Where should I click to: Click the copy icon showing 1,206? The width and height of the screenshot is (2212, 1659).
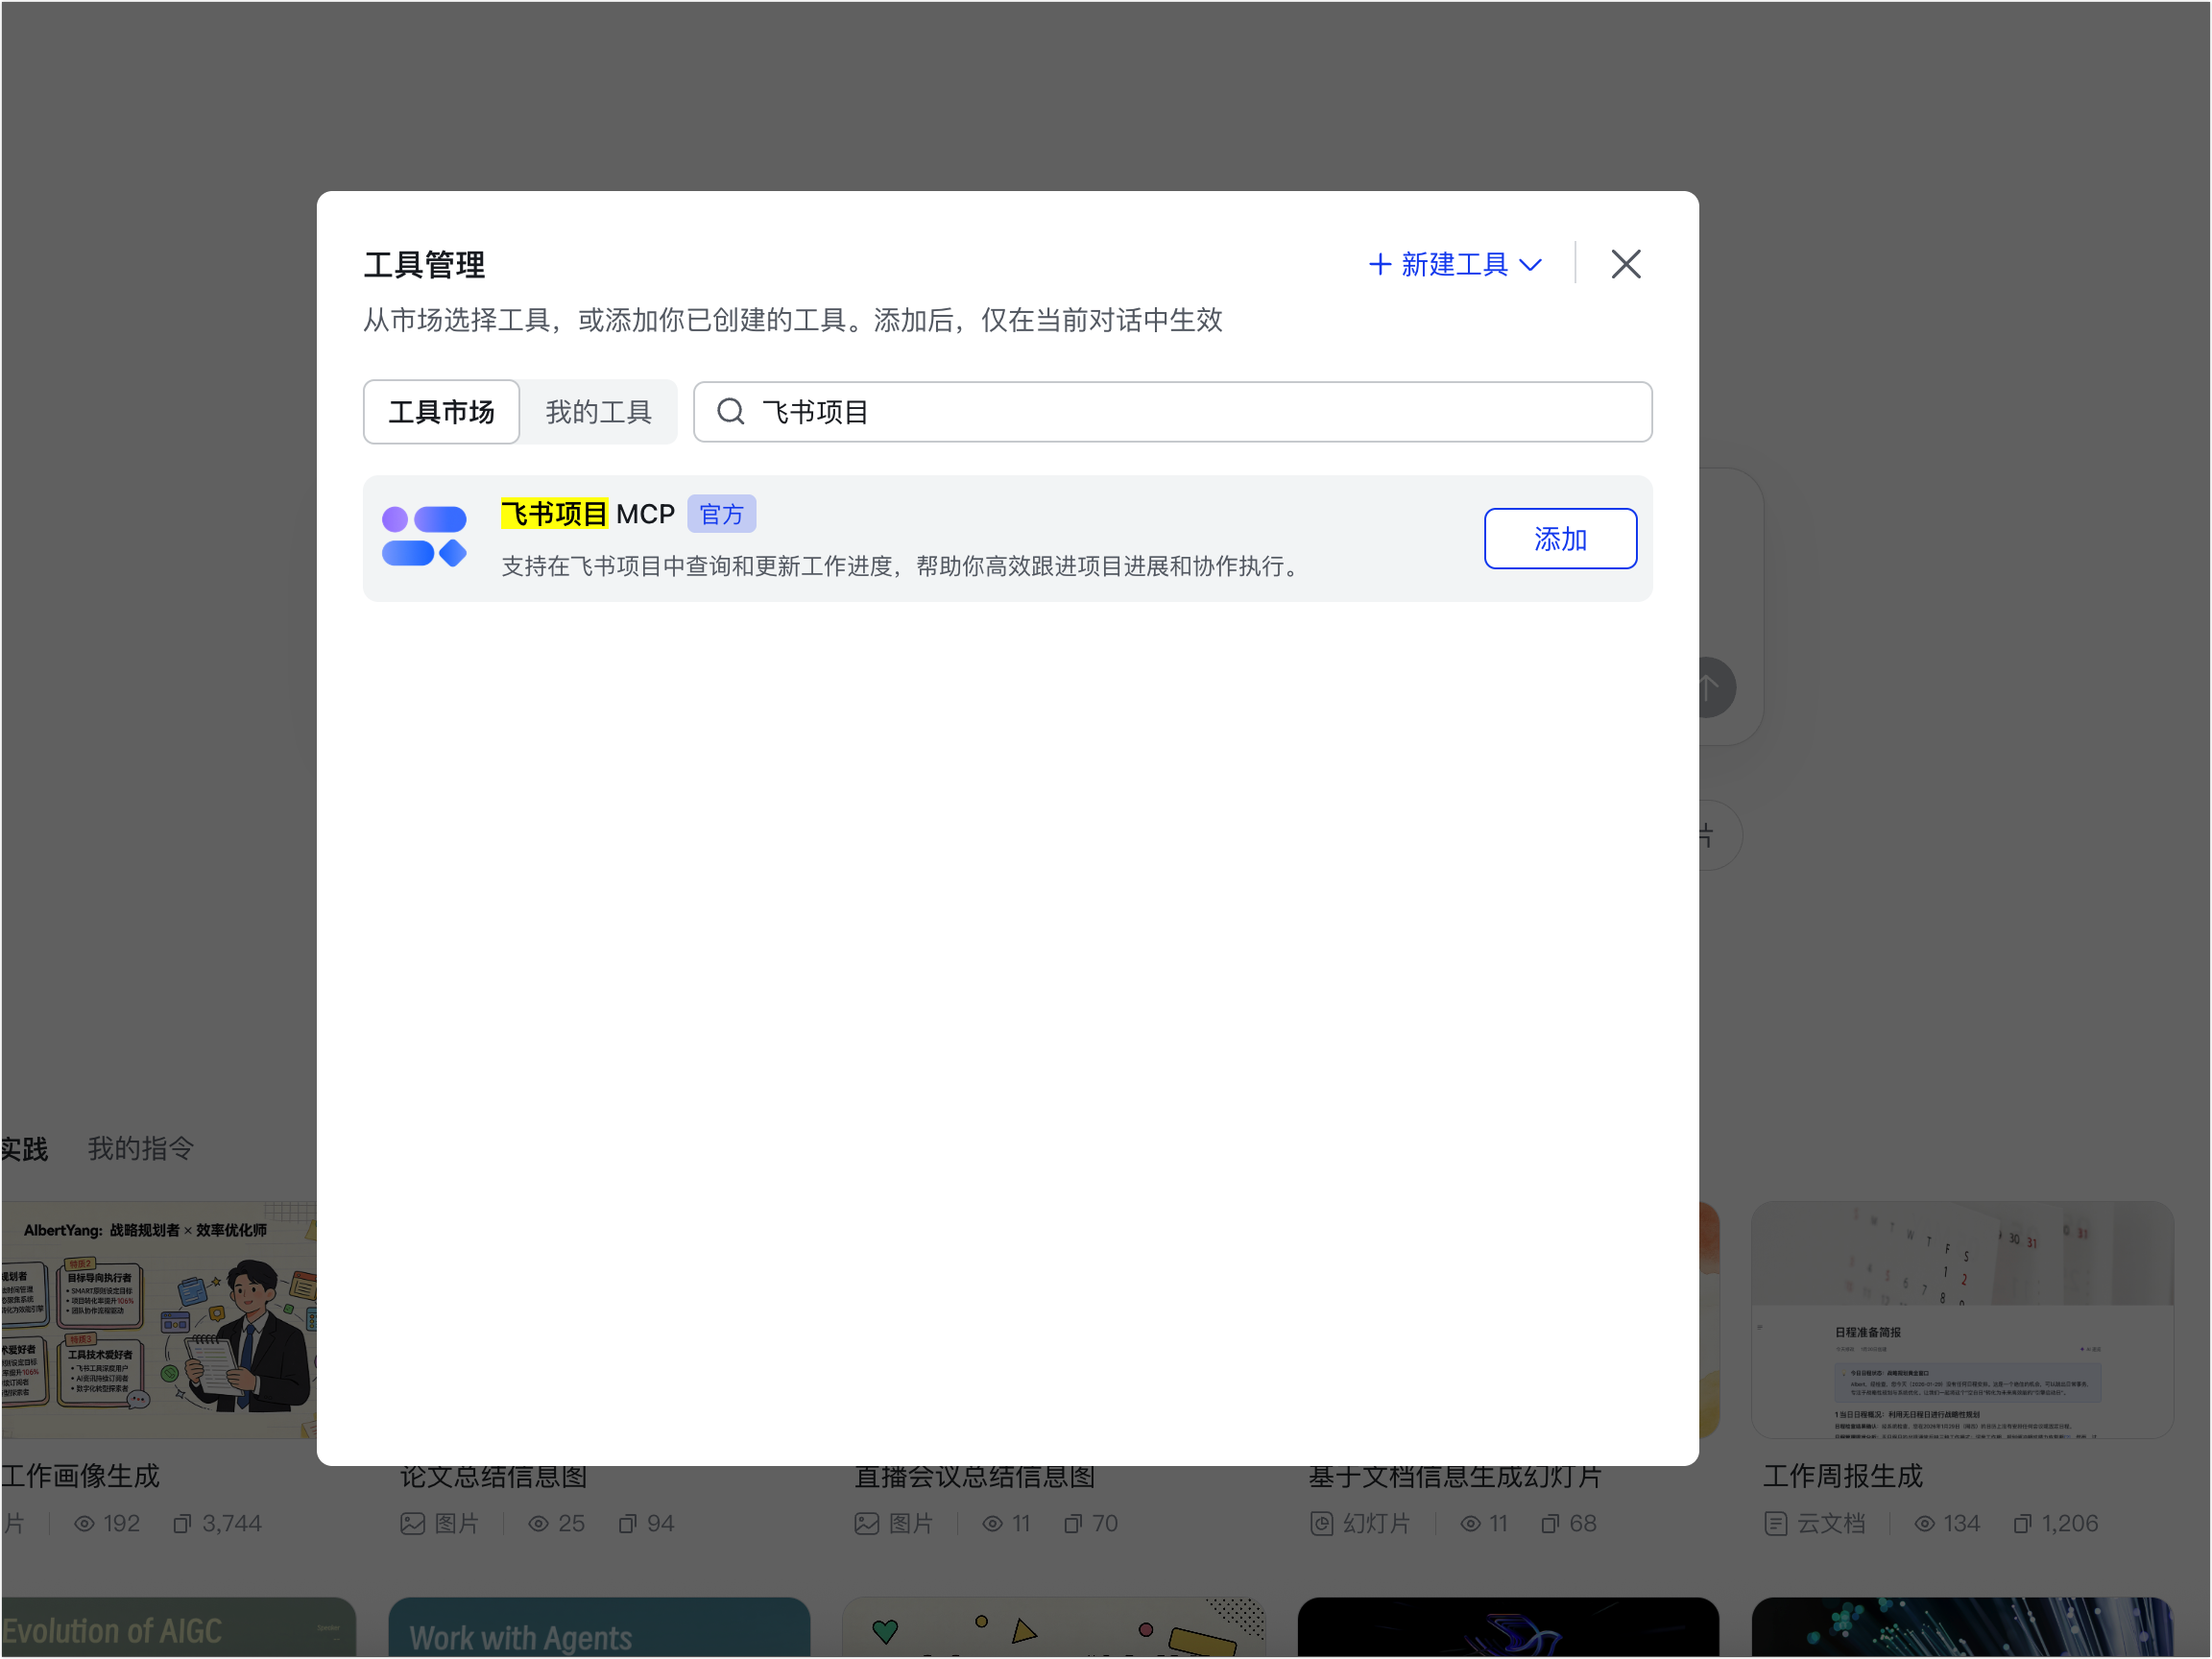click(2022, 1524)
